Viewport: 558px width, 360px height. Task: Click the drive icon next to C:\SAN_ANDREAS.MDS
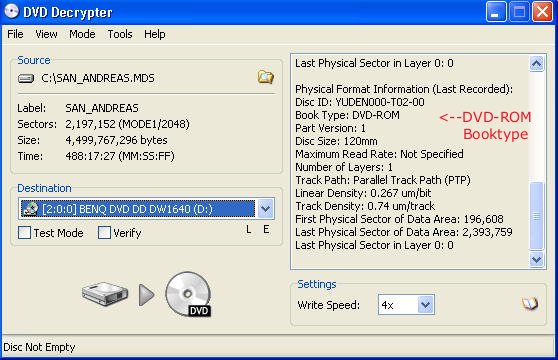click(x=26, y=78)
